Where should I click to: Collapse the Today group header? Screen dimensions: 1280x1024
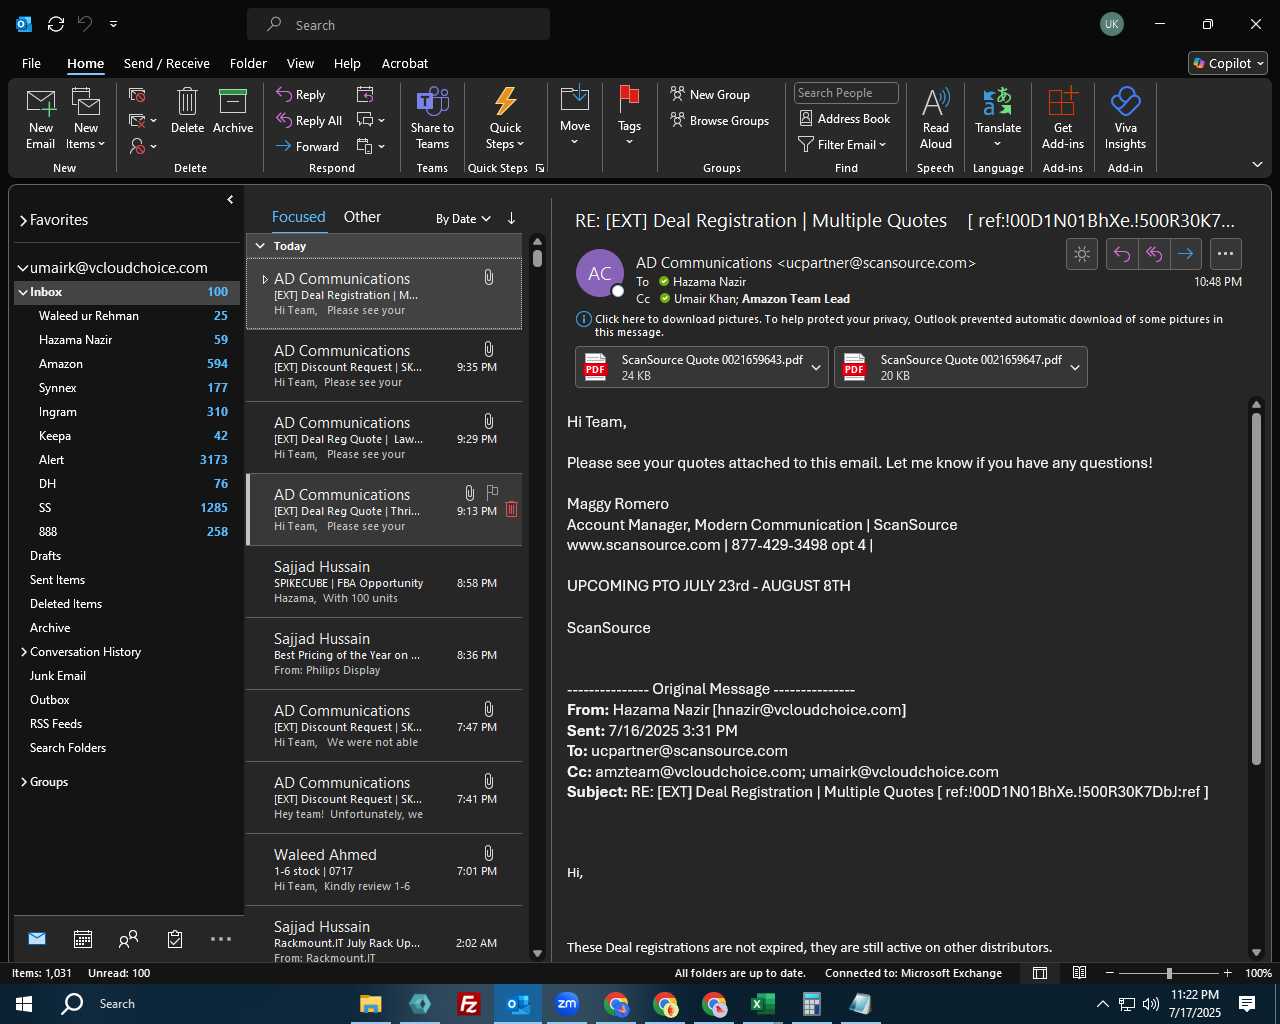point(260,246)
